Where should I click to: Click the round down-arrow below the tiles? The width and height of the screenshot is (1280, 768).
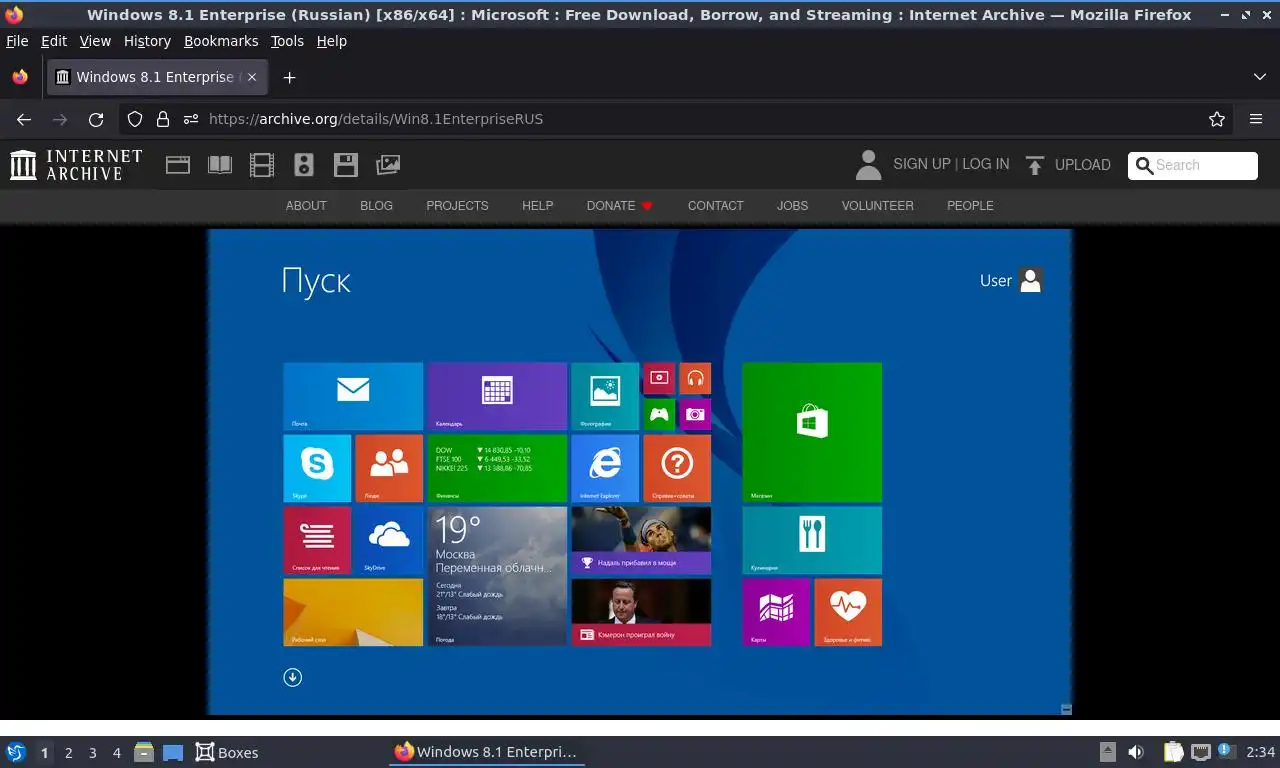pos(292,677)
